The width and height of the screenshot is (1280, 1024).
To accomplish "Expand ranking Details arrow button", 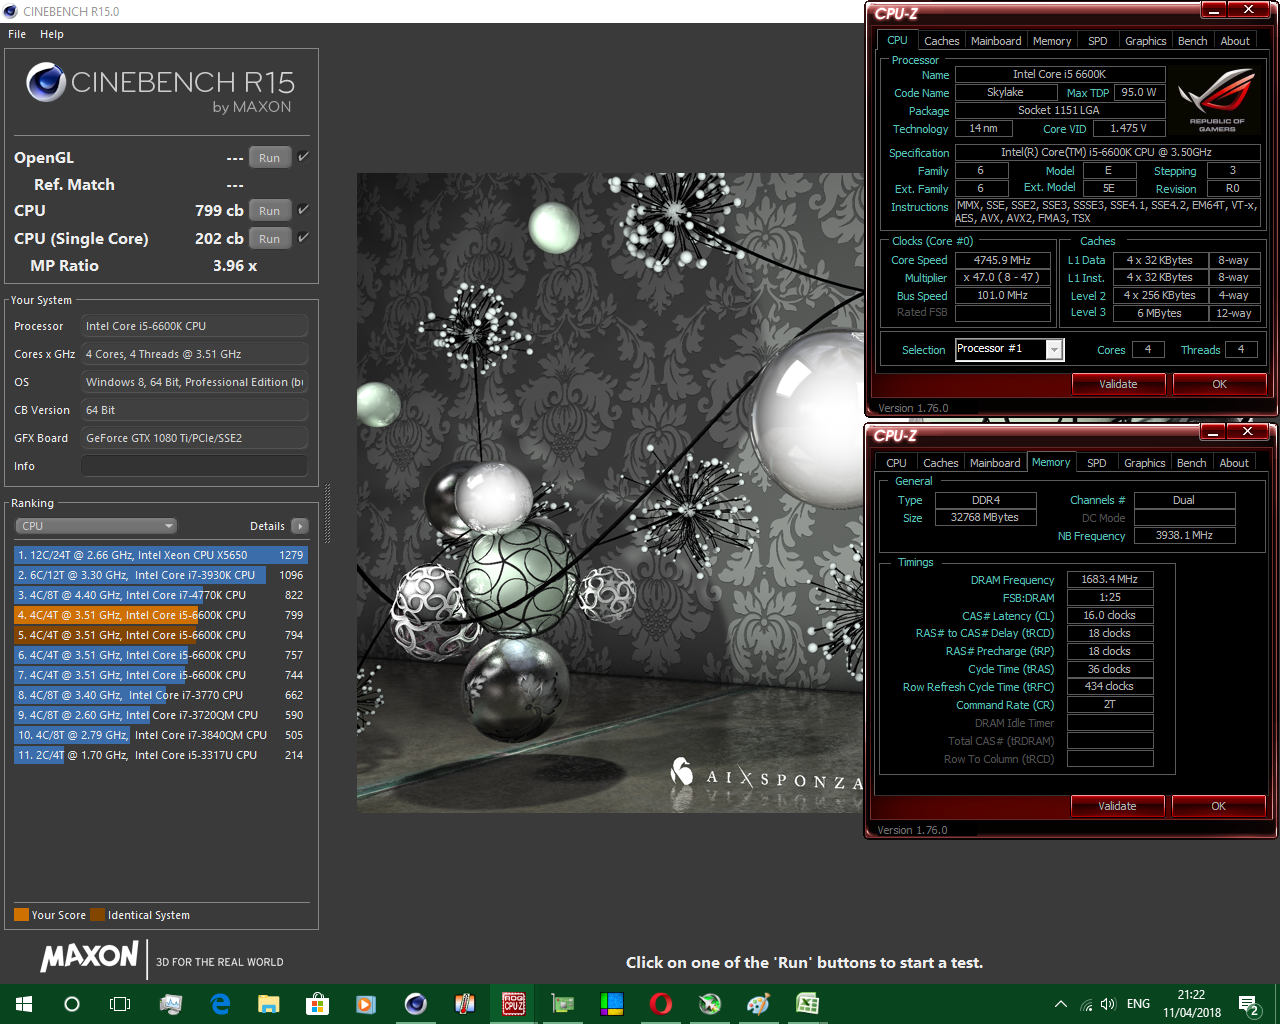I will 299,526.
